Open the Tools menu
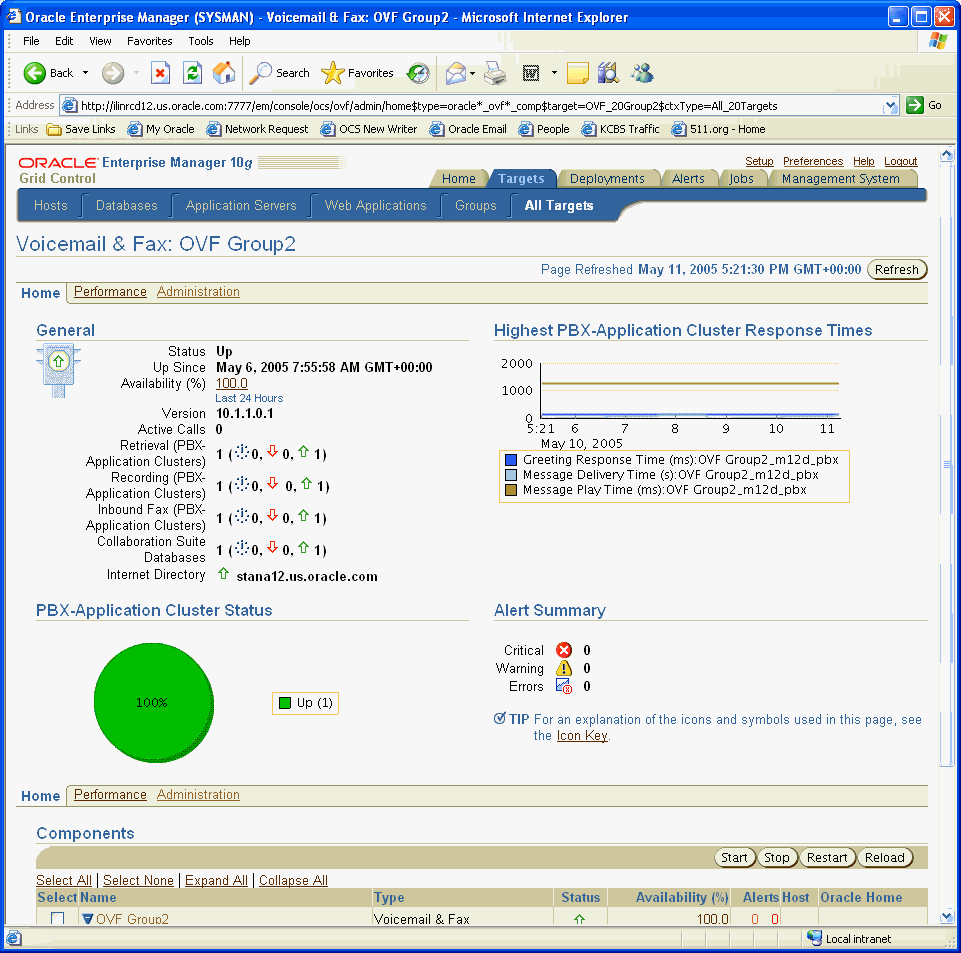The height and width of the screenshot is (953, 961). click(x=200, y=41)
